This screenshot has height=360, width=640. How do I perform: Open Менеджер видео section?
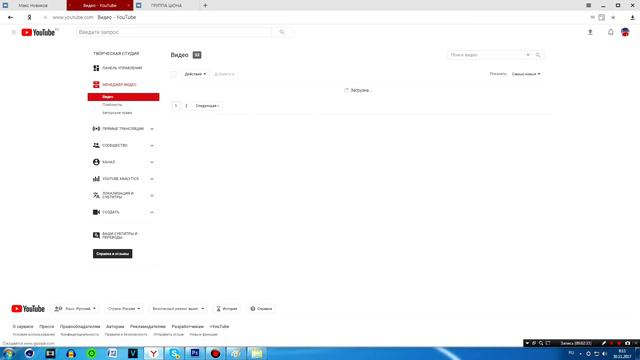pyautogui.click(x=115, y=84)
